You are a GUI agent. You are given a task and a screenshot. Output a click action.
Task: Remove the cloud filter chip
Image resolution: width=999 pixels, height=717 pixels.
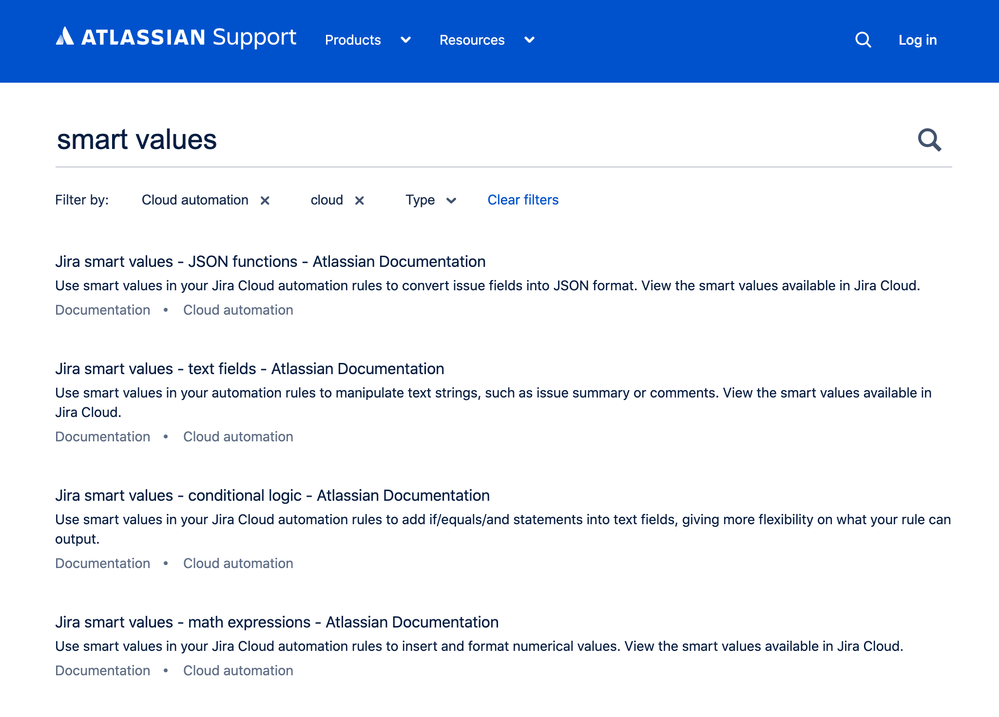pos(359,201)
